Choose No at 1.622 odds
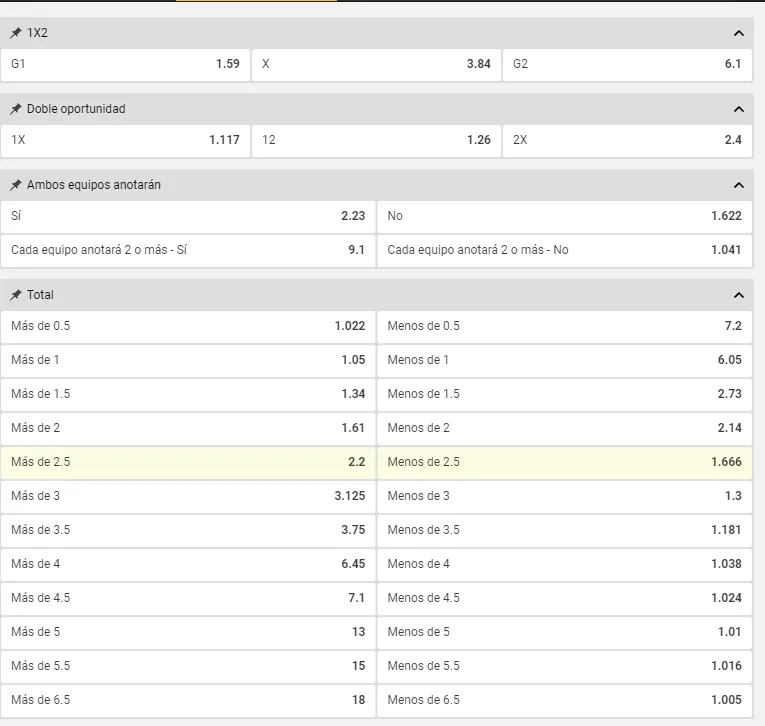 565,216
